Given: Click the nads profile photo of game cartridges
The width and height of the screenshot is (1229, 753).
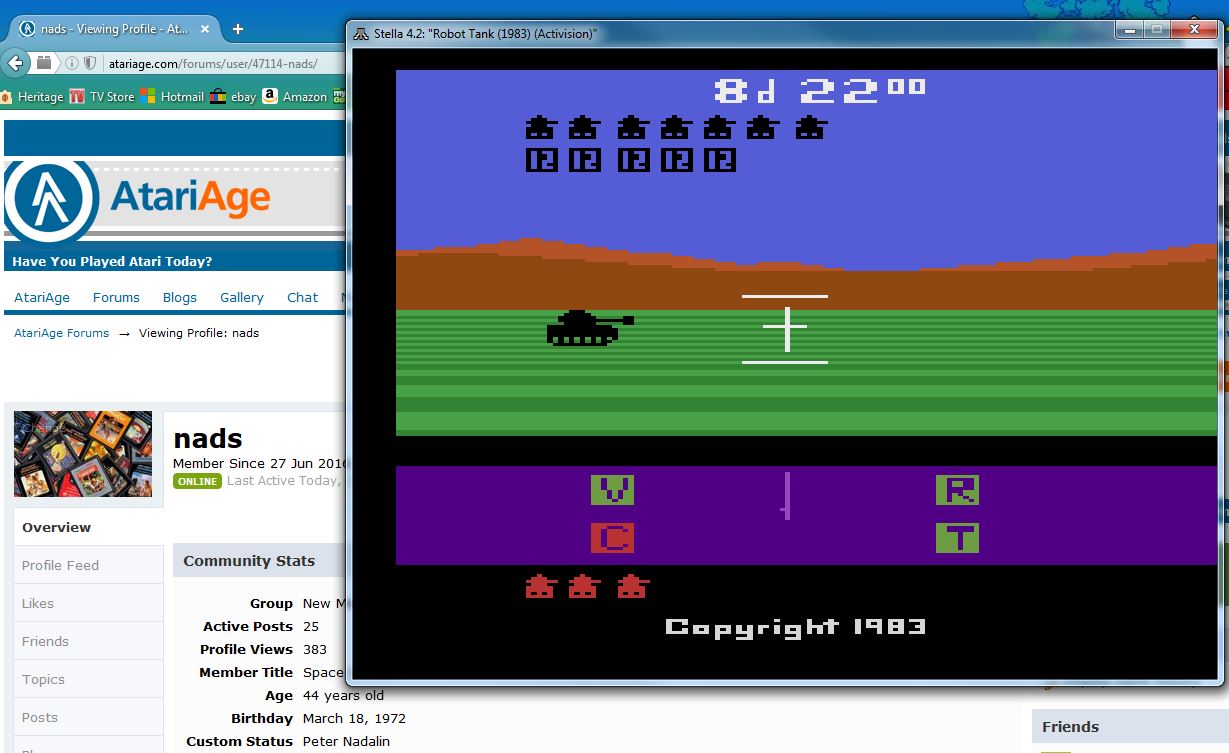Looking at the screenshot, I should click(x=83, y=454).
